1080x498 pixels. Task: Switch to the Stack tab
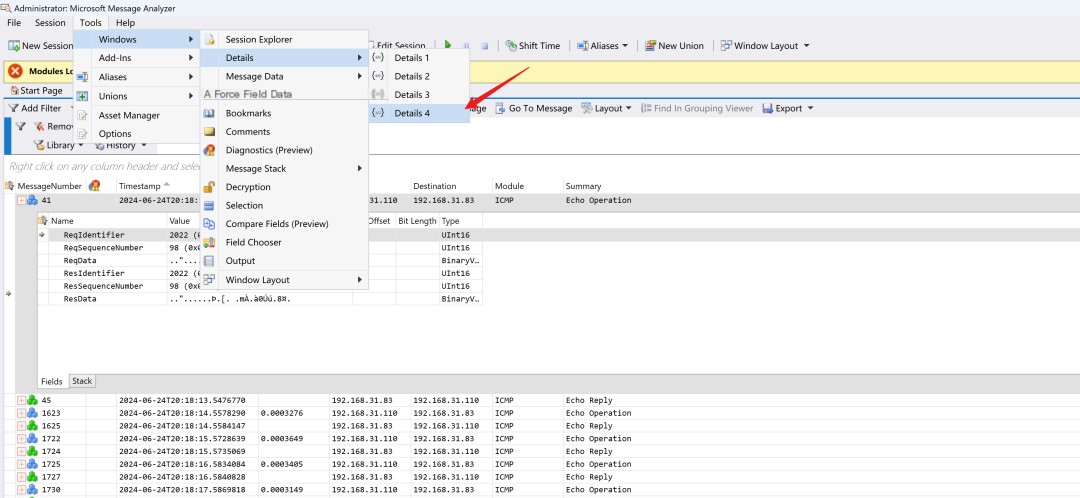click(x=82, y=381)
